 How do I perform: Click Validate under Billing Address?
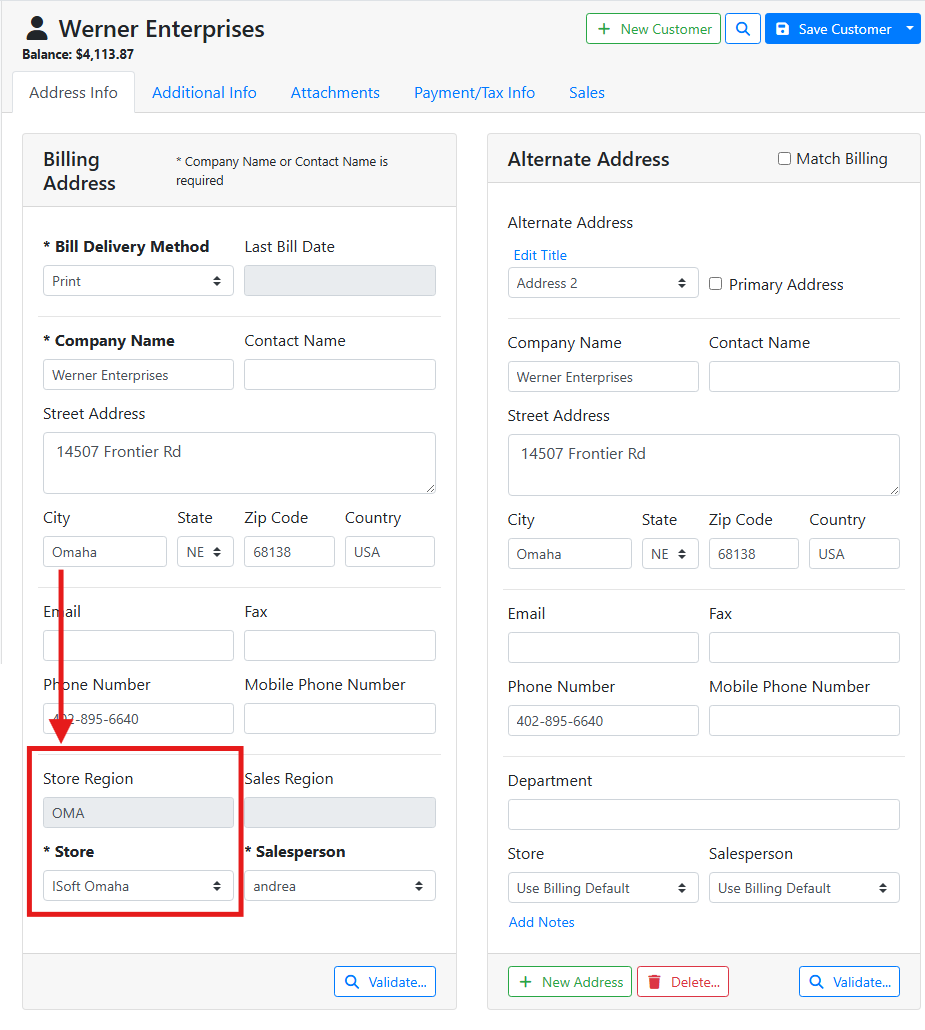[x=385, y=982]
